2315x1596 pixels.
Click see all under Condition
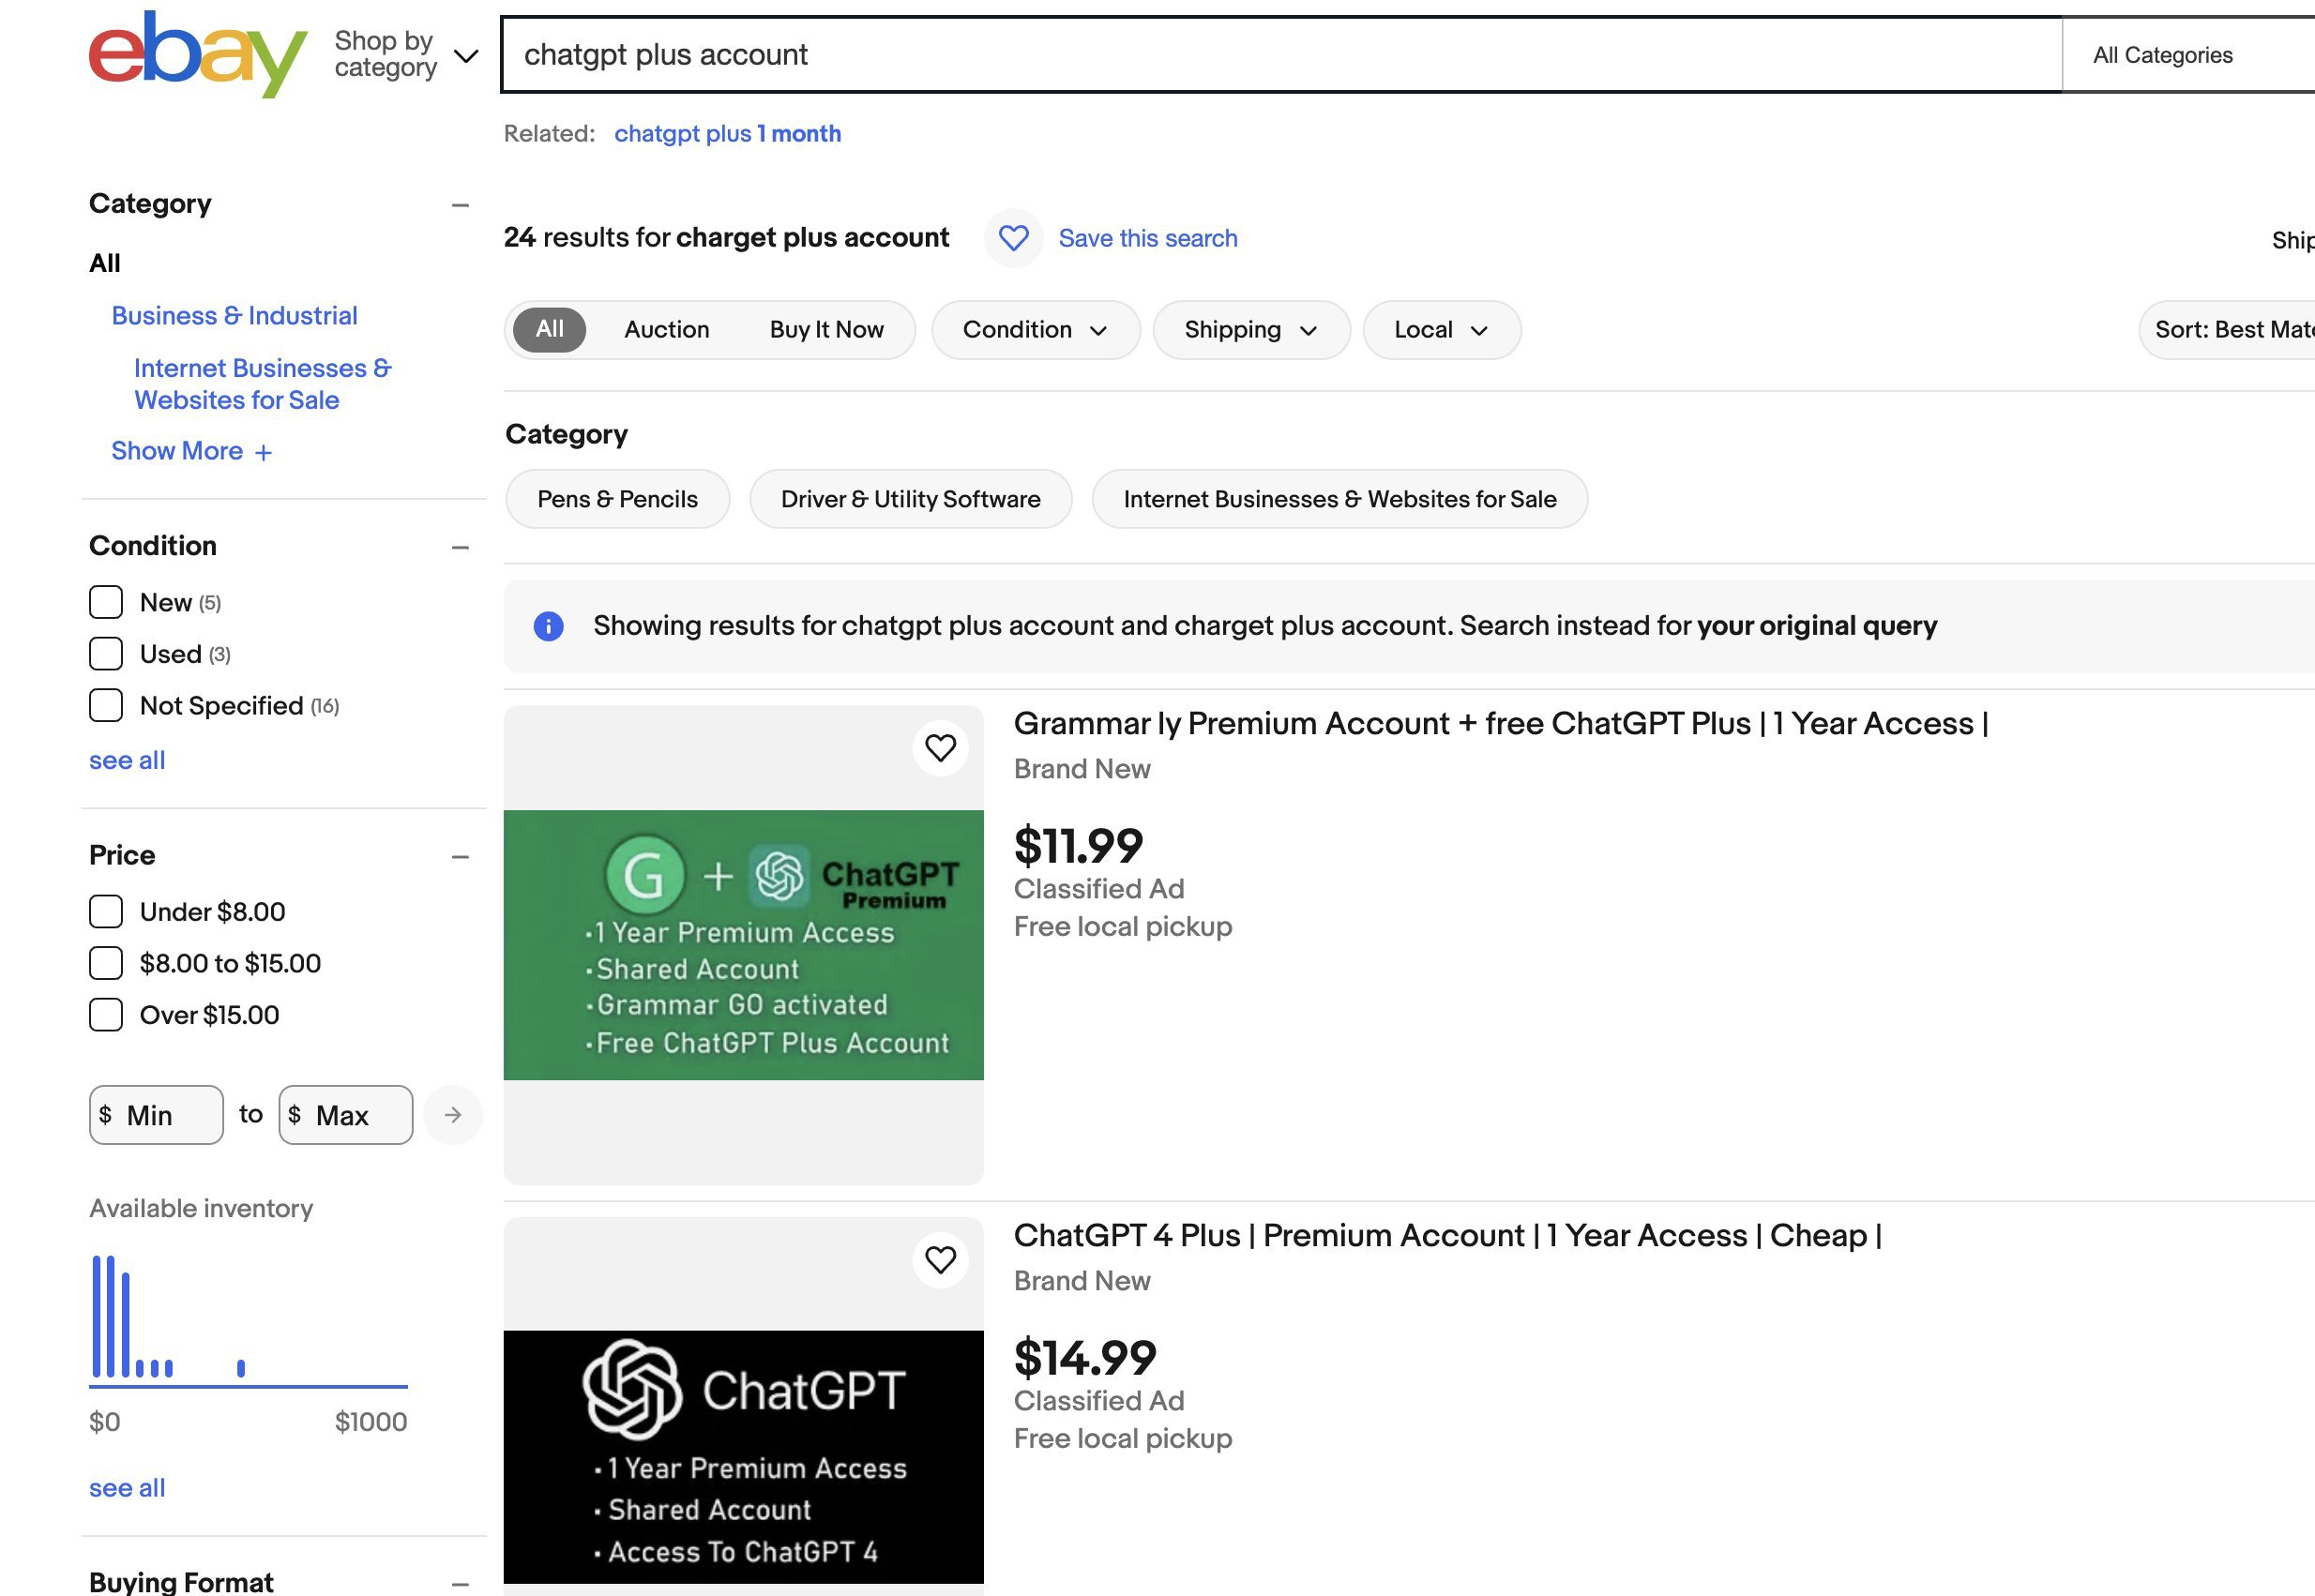tap(127, 760)
